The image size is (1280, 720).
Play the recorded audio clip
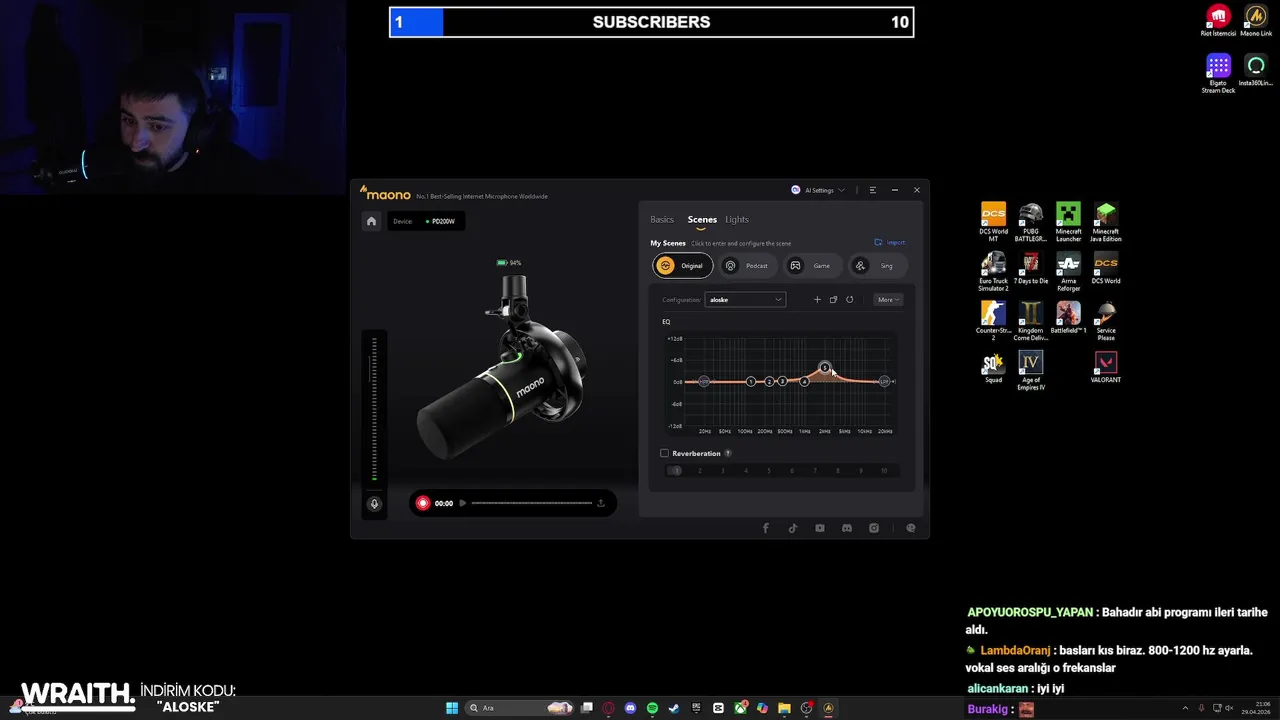coord(462,503)
